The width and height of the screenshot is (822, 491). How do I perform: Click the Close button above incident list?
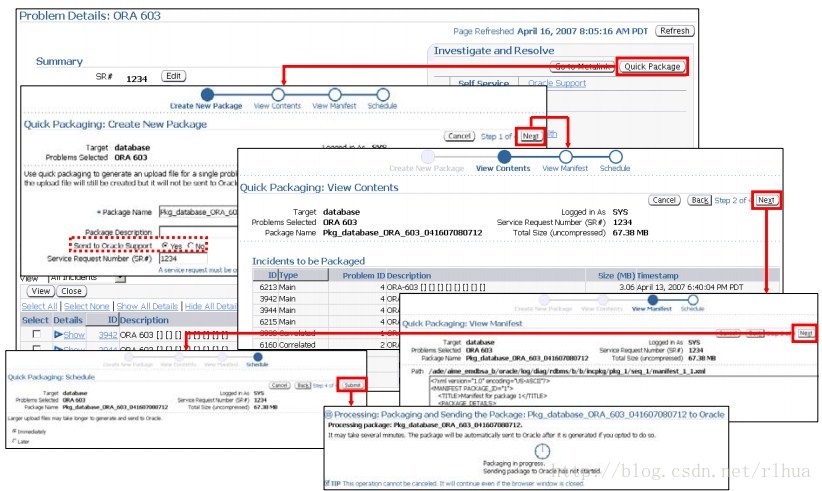coord(71,291)
